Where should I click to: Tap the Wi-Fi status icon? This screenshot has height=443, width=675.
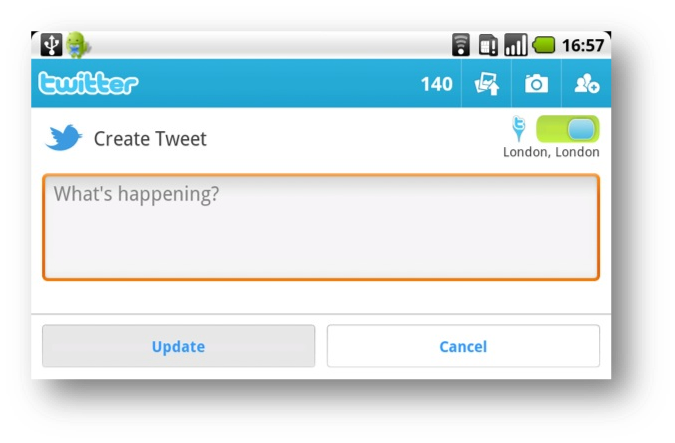[x=461, y=45]
